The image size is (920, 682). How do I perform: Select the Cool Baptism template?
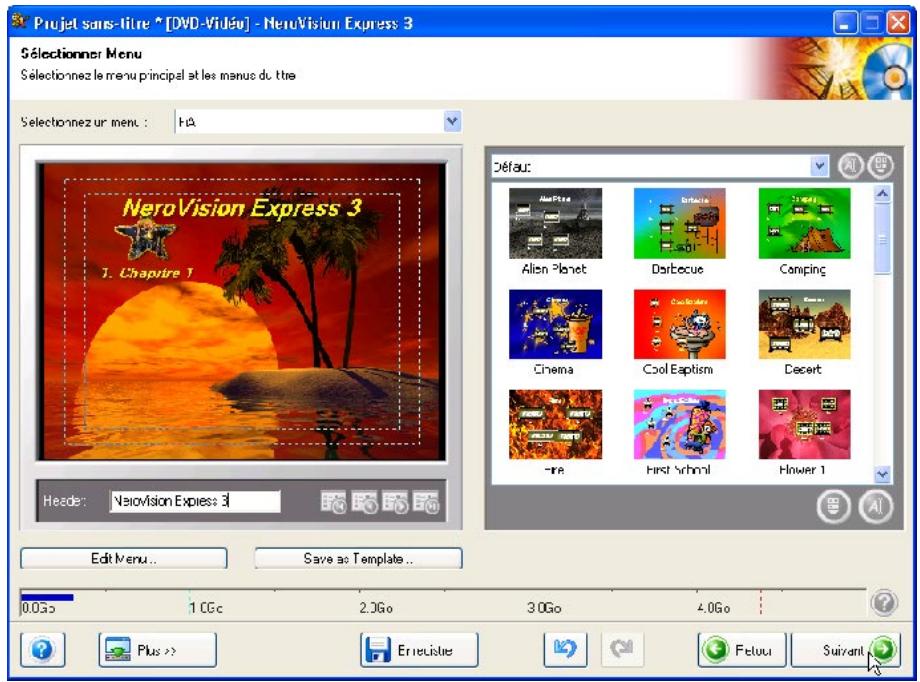pos(679,332)
